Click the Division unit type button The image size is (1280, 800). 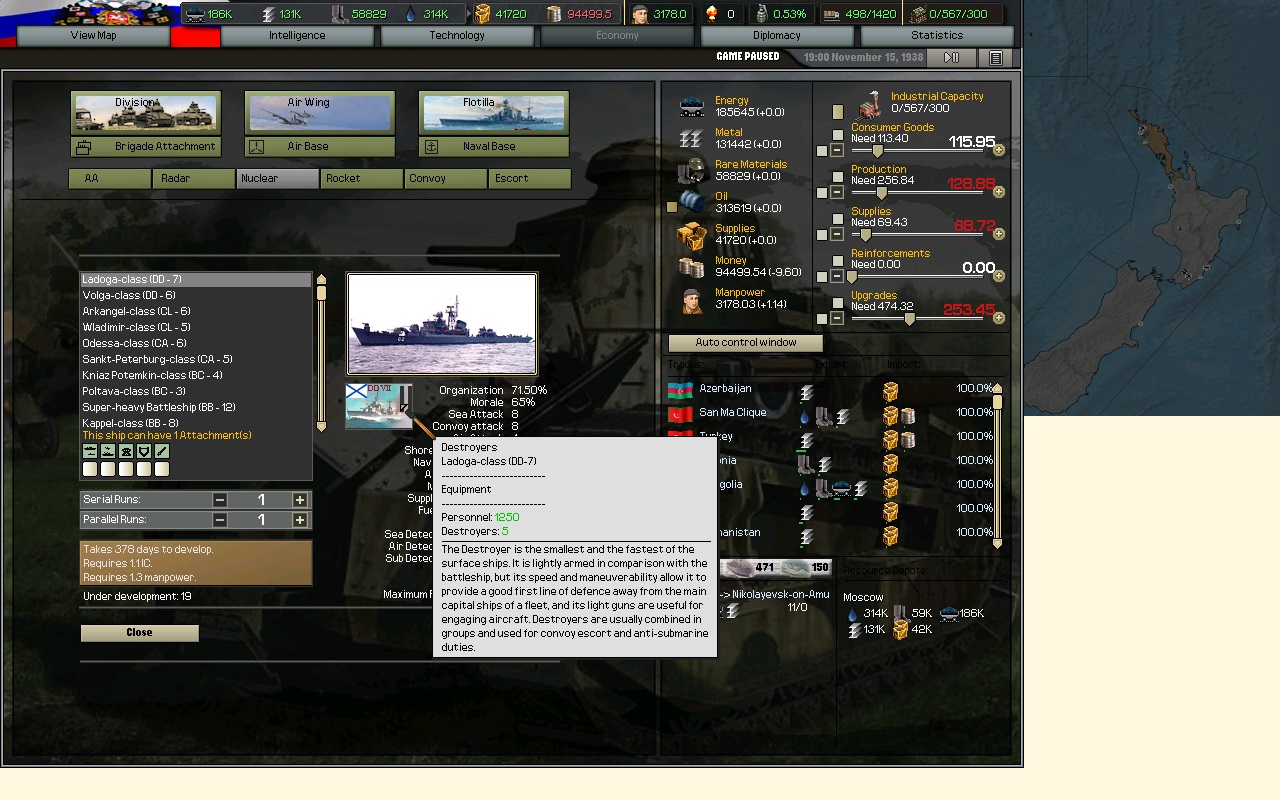click(x=145, y=113)
